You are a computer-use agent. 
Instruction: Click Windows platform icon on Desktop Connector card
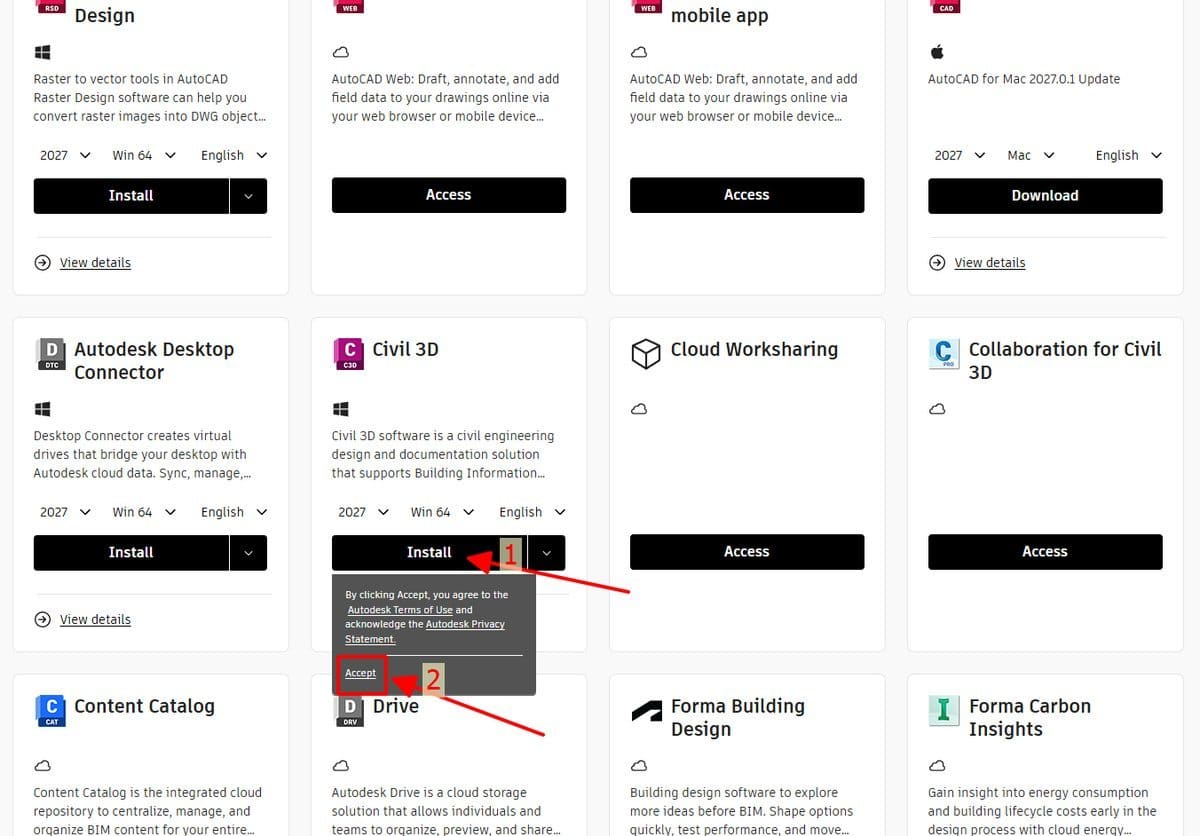42,409
